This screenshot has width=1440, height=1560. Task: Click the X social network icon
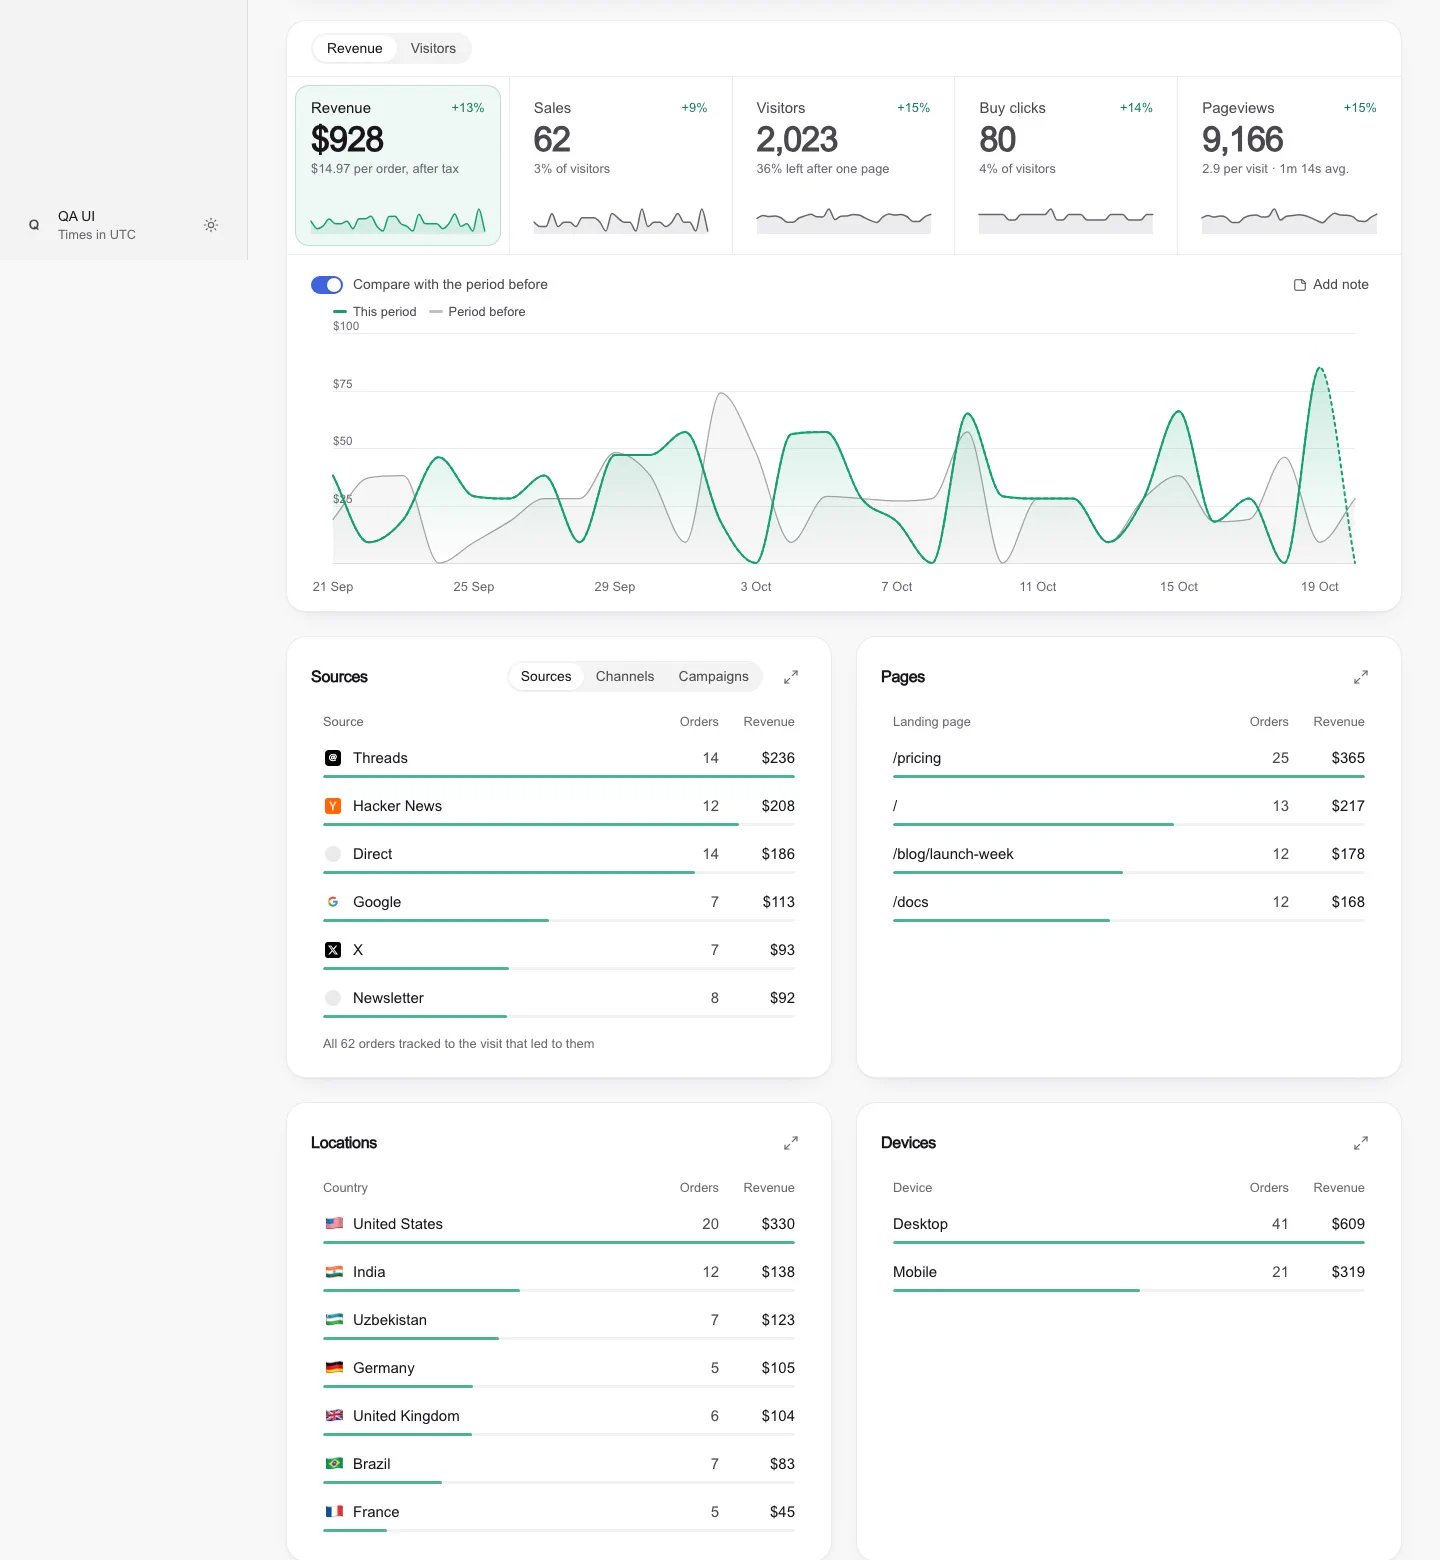point(333,950)
